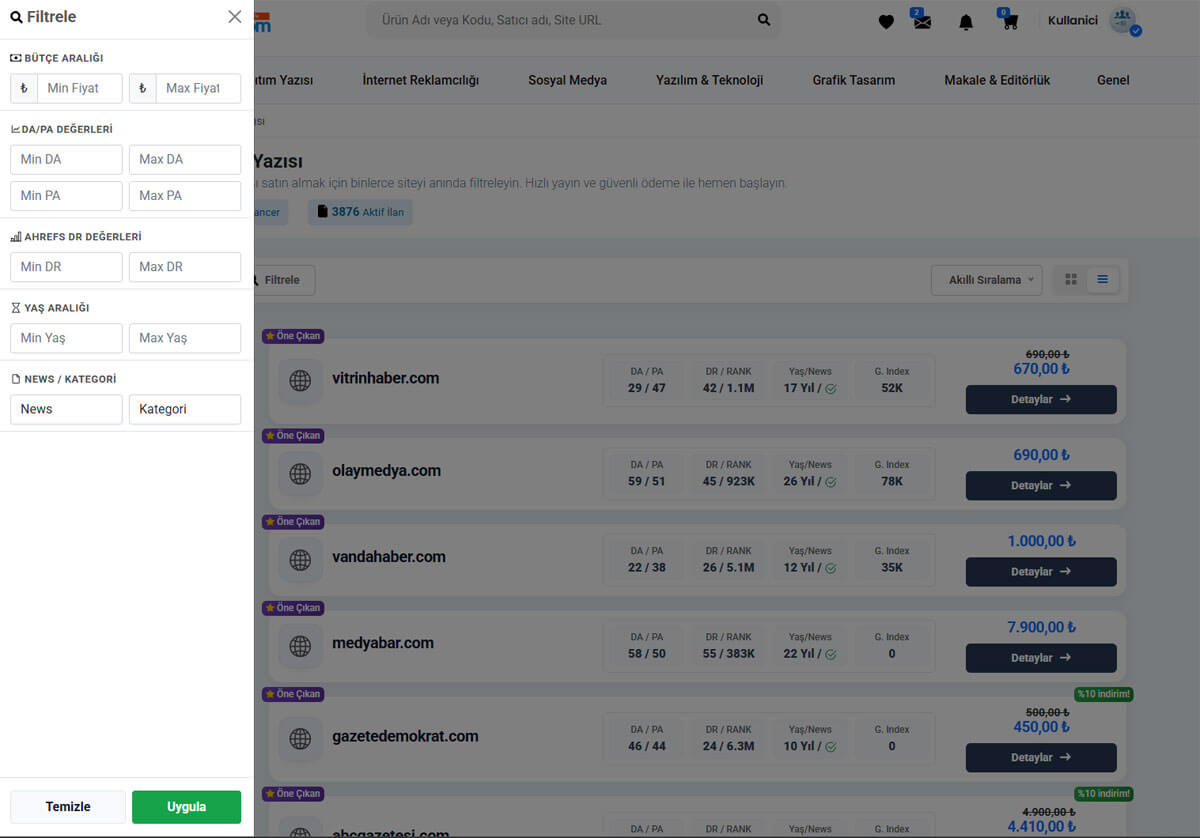Switch to grid view layout

(x=1071, y=280)
